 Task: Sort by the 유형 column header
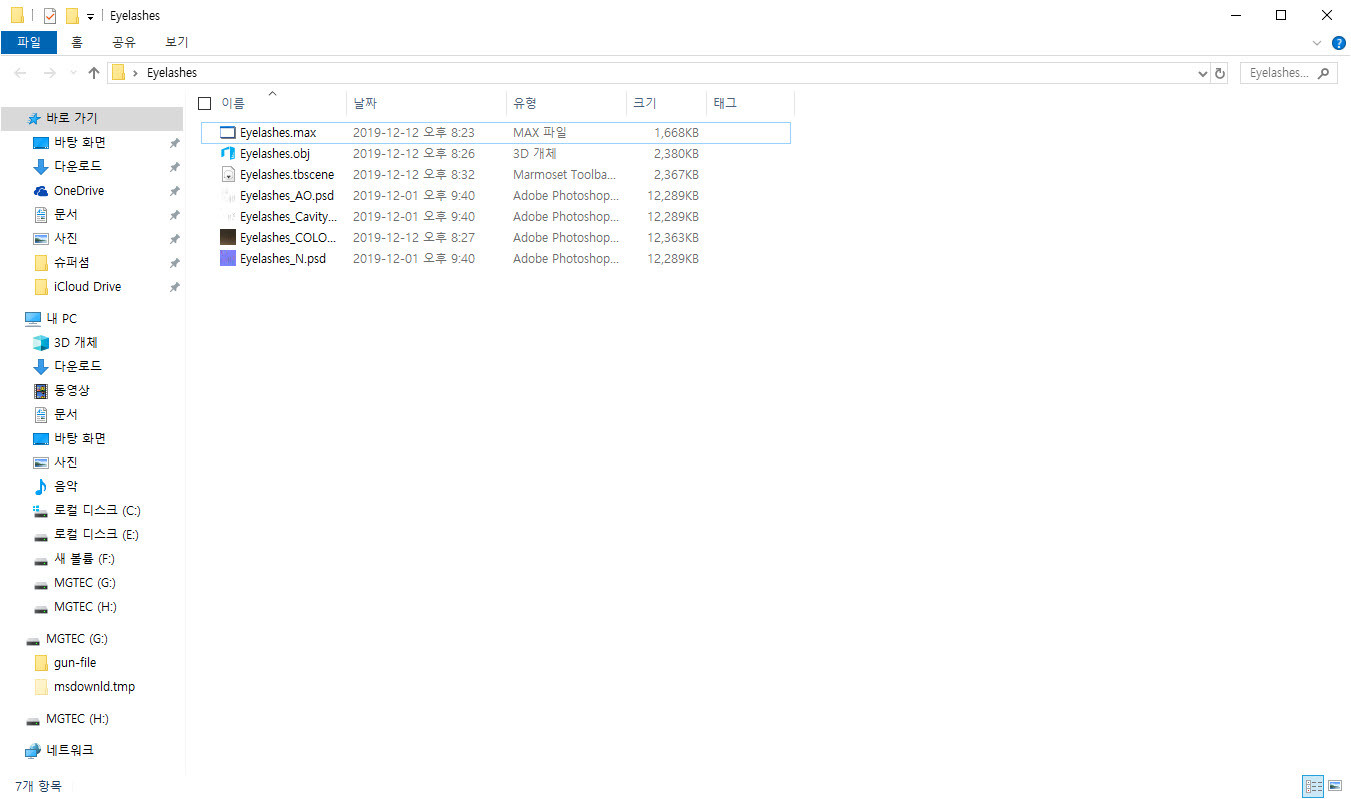(525, 103)
